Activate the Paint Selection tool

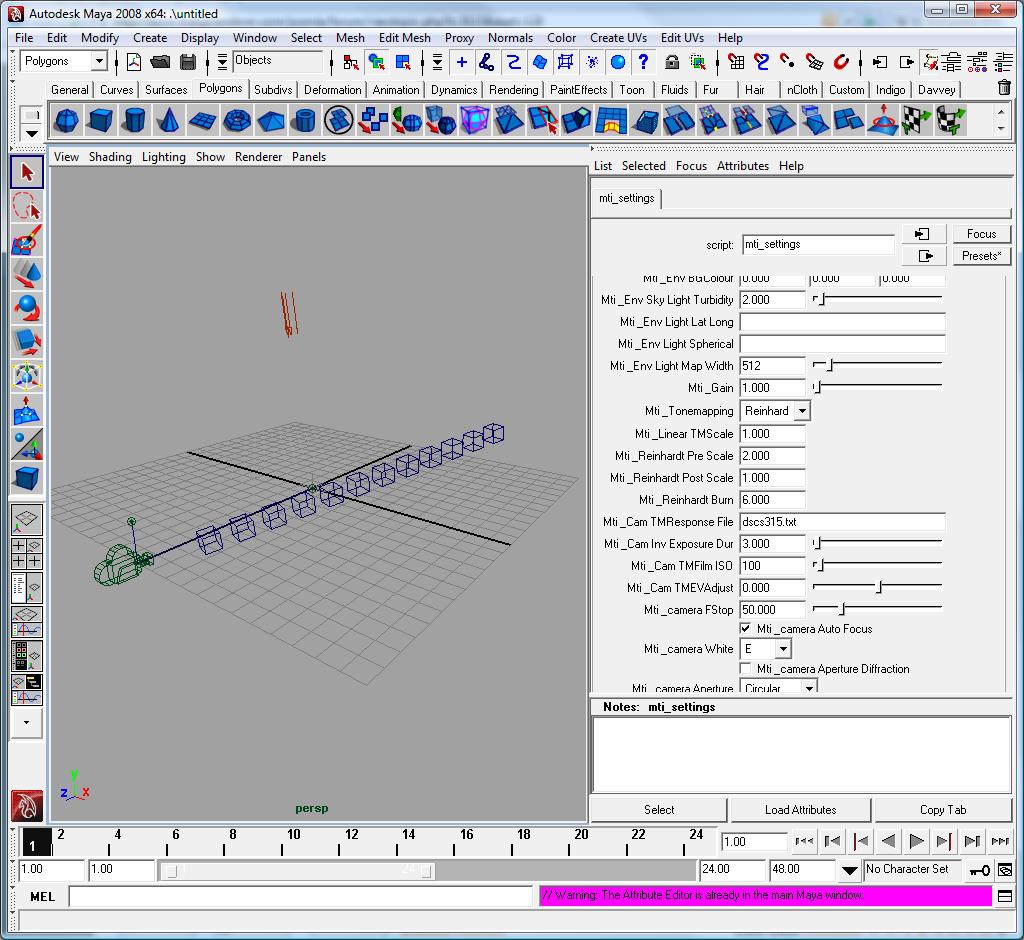tap(27, 240)
